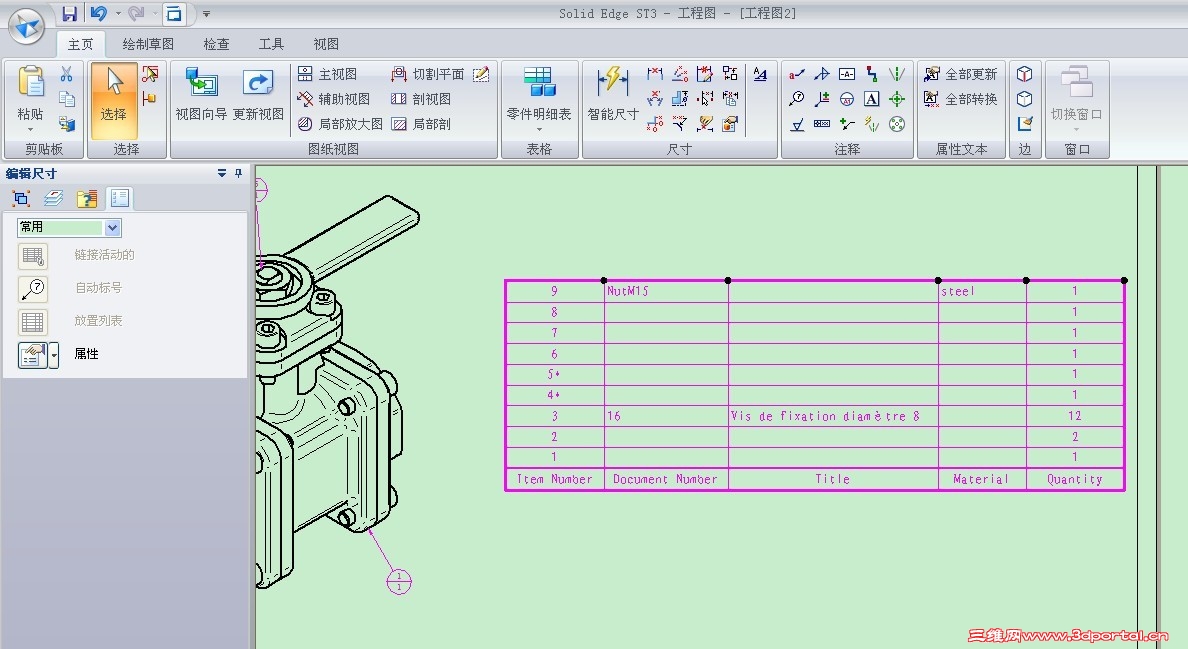Select the Center Mark icon

897,99
